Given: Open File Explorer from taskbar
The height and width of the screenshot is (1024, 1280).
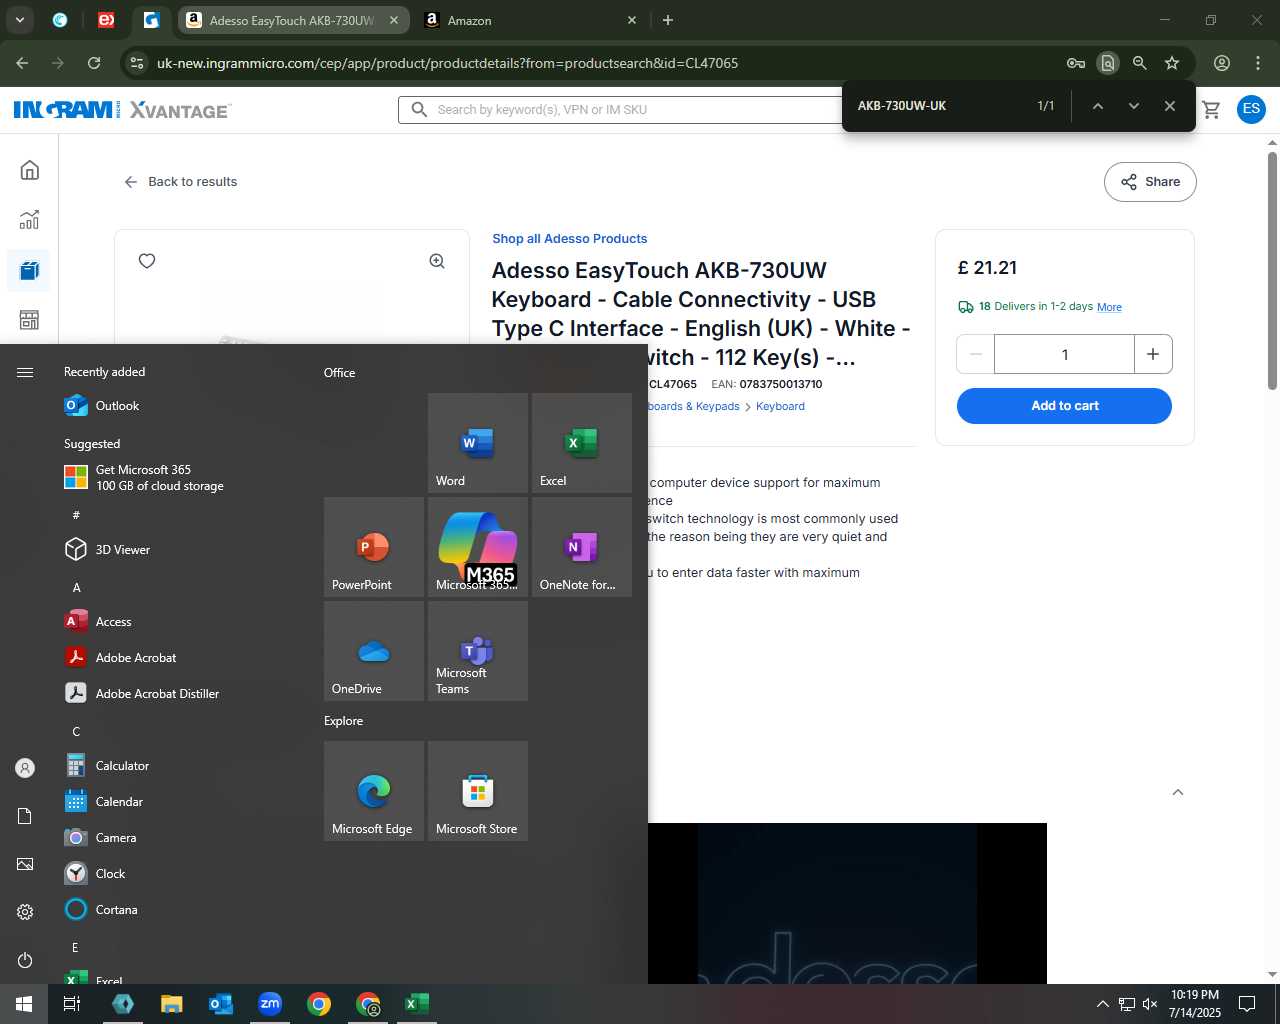Looking at the screenshot, I should point(172,1004).
